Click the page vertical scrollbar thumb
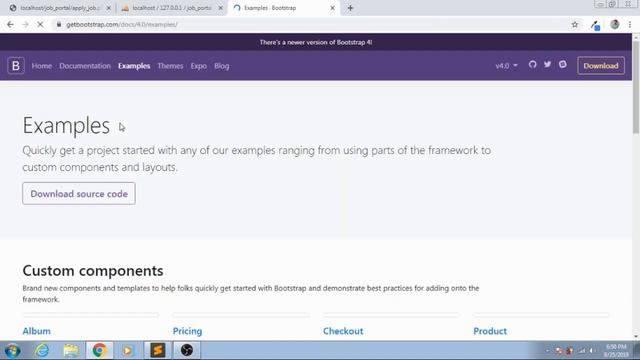The width and height of the screenshot is (640, 360). click(636, 87)
